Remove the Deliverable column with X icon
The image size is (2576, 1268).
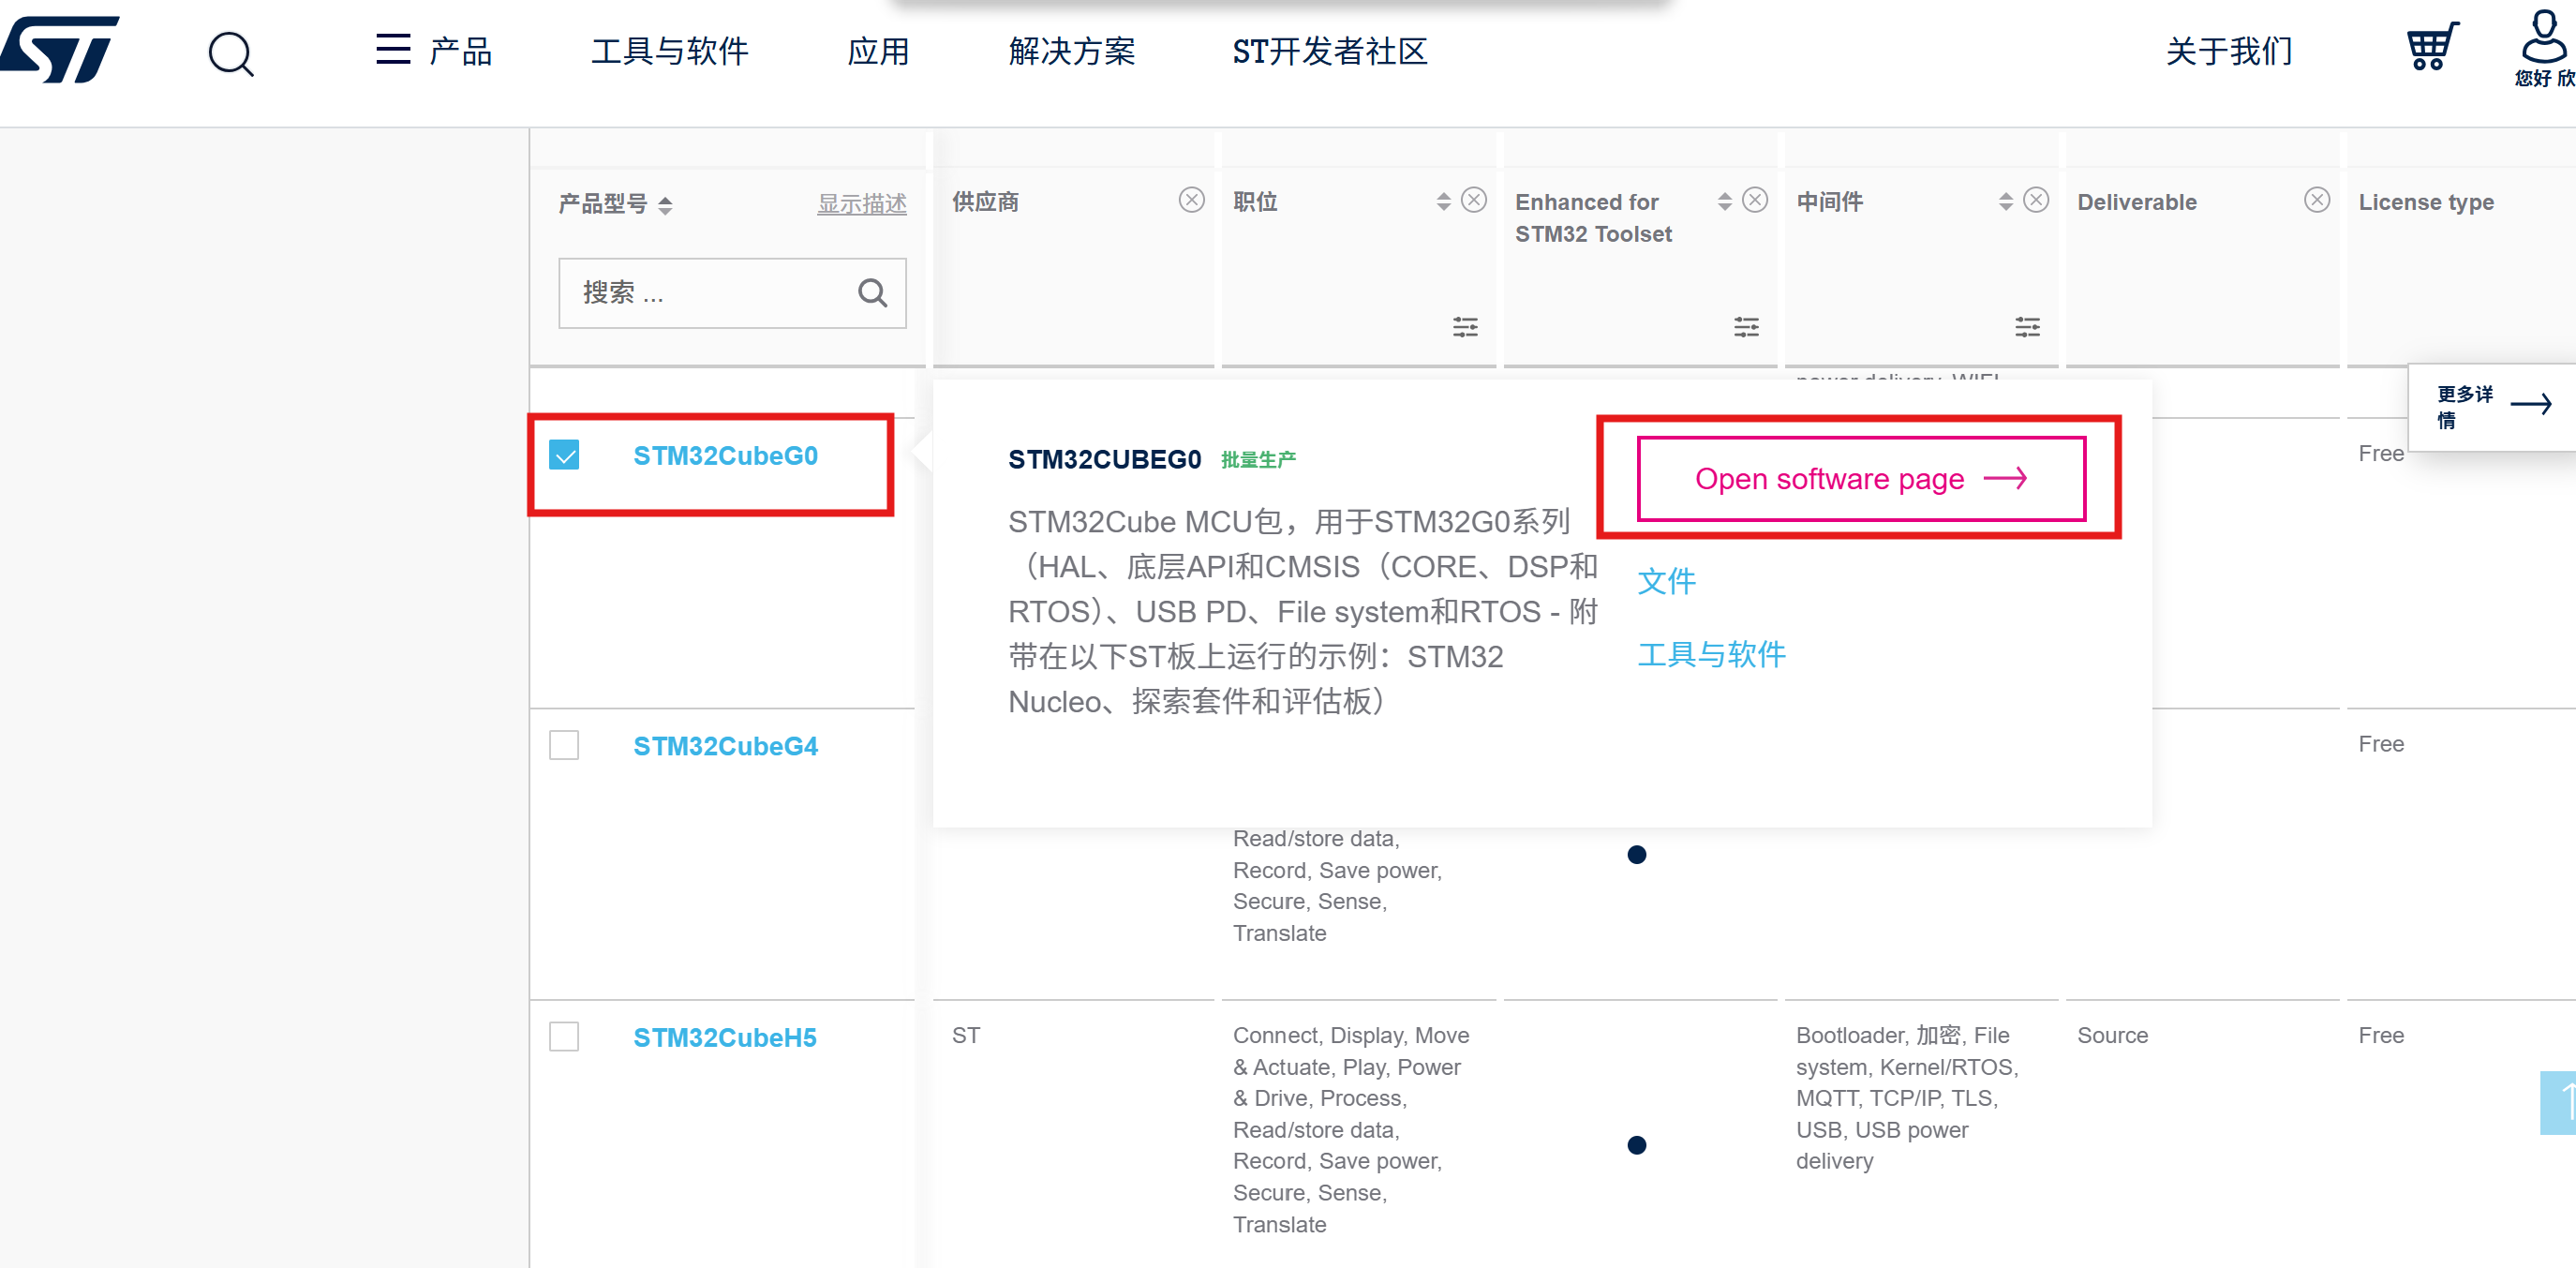2316,200
